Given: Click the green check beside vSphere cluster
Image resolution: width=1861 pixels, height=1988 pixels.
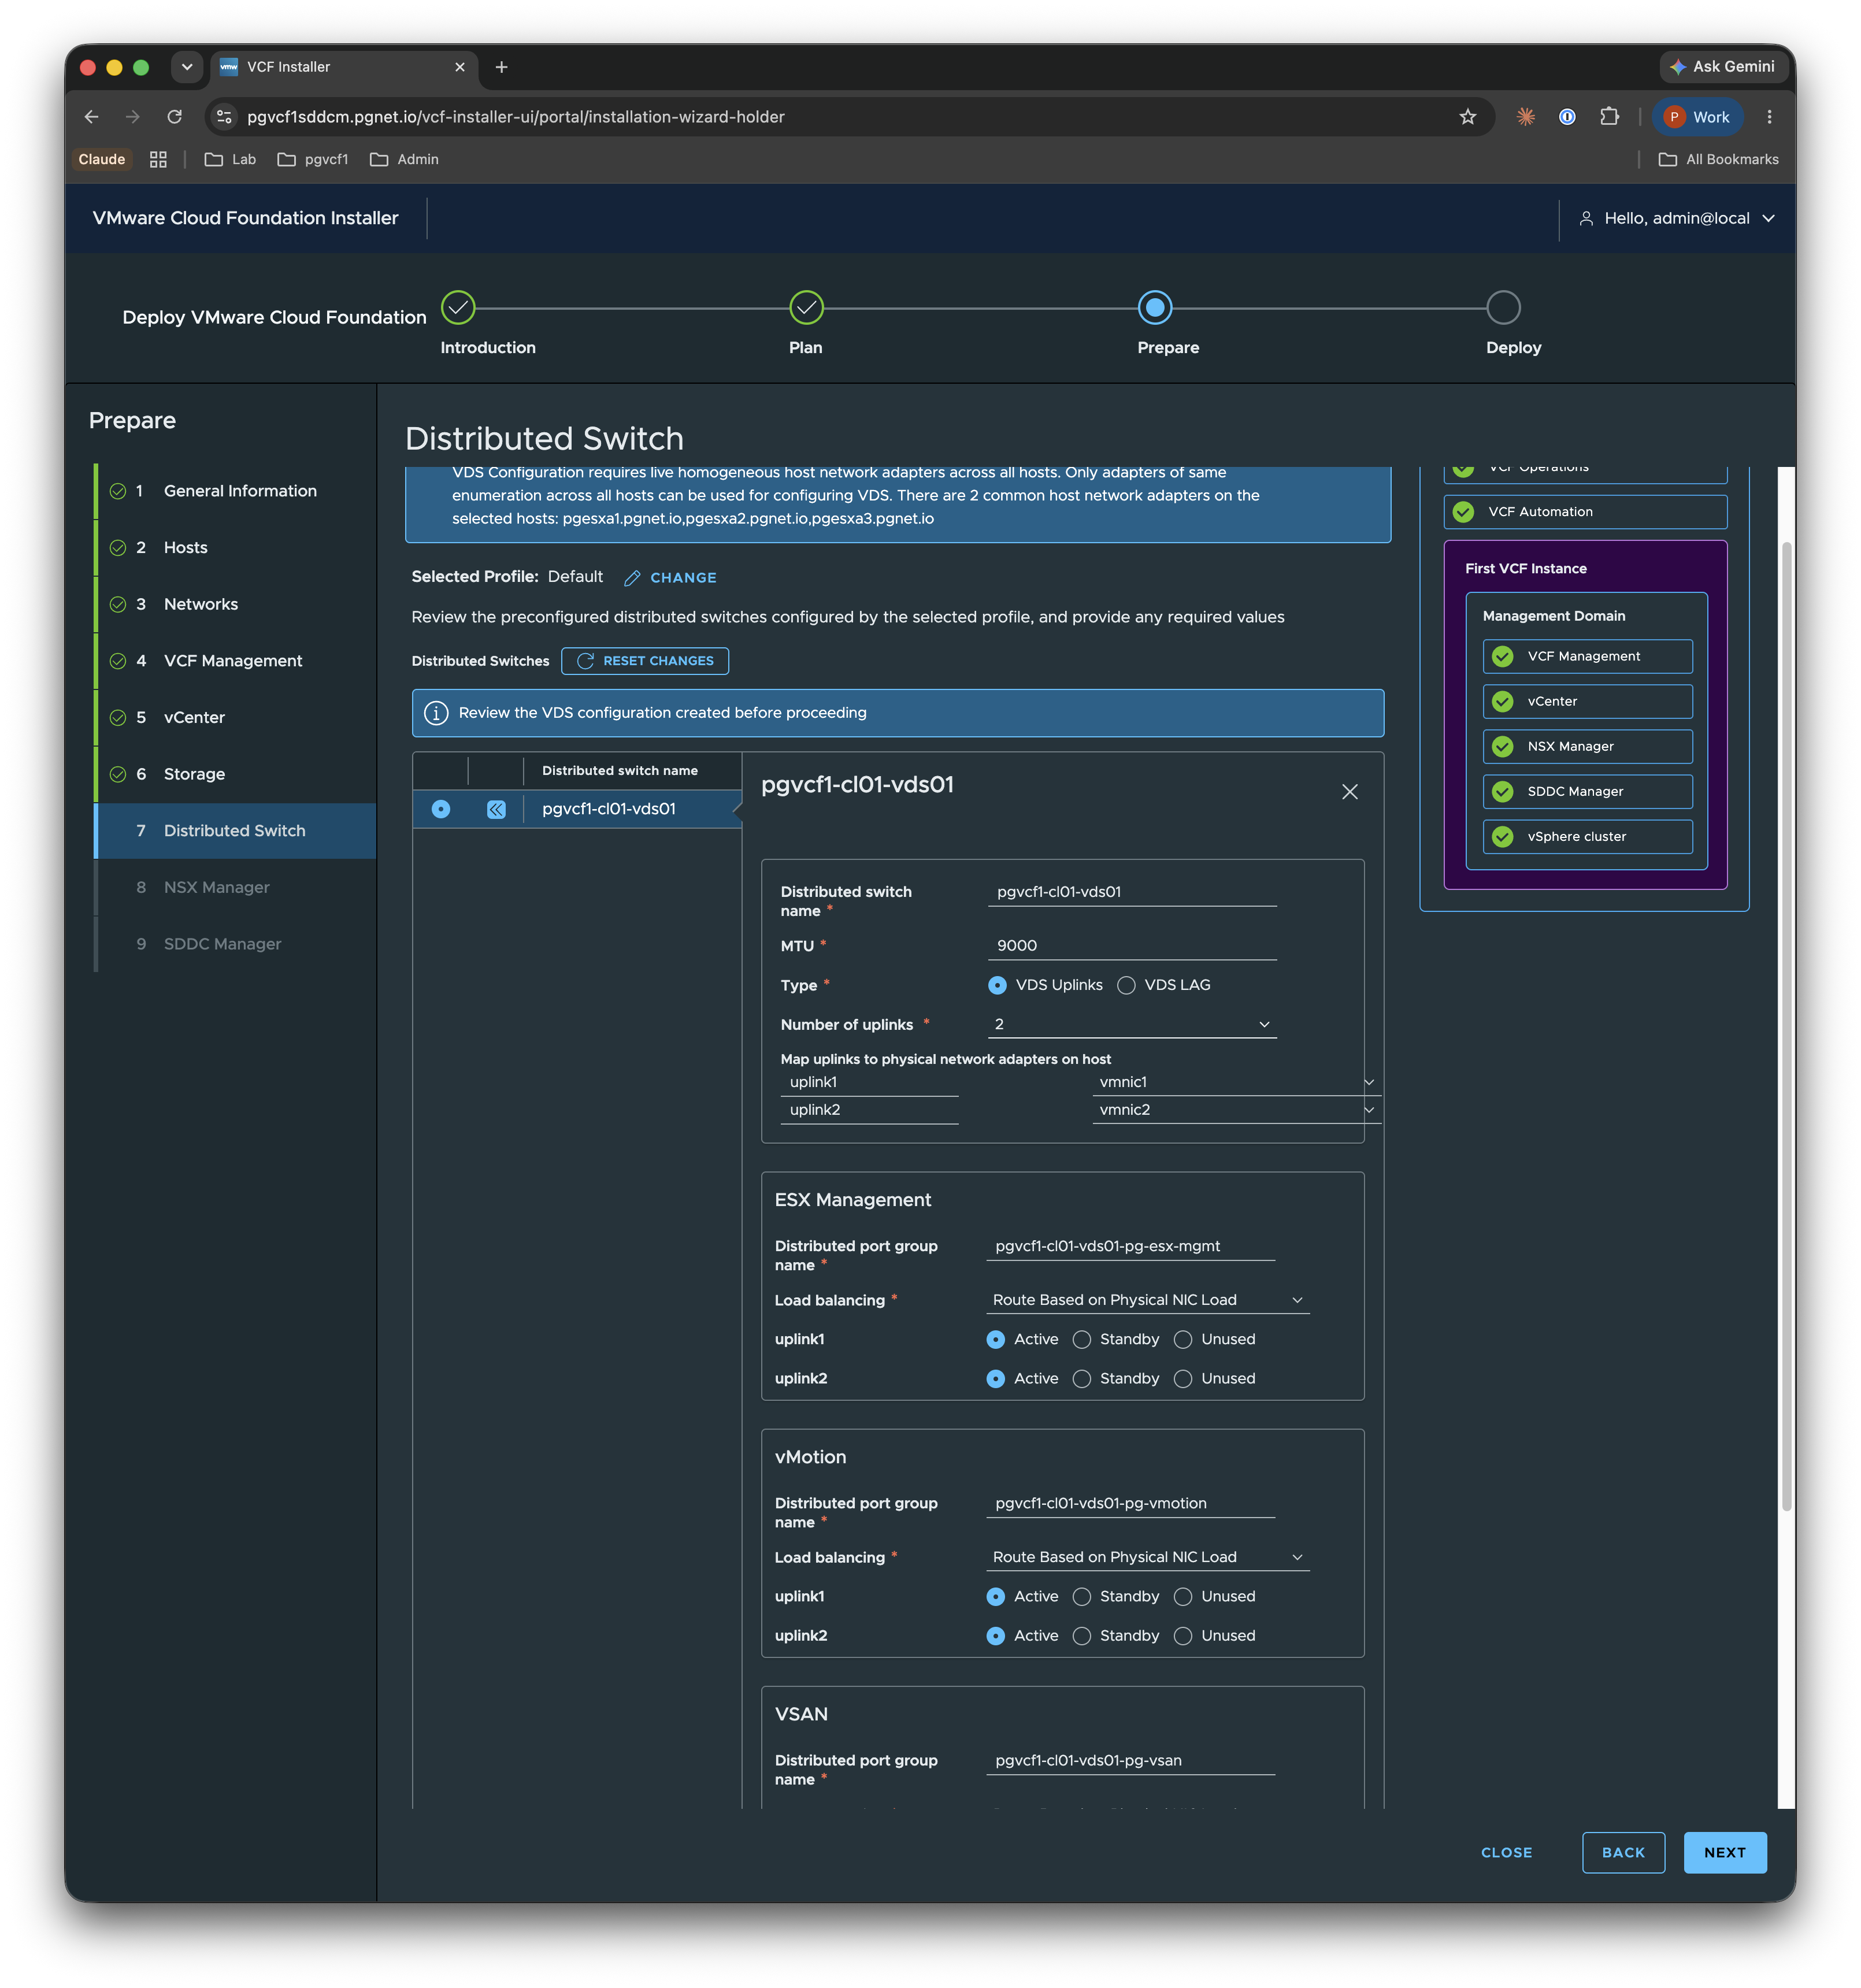Looking at the screenshot, I should coord(1502,836).
